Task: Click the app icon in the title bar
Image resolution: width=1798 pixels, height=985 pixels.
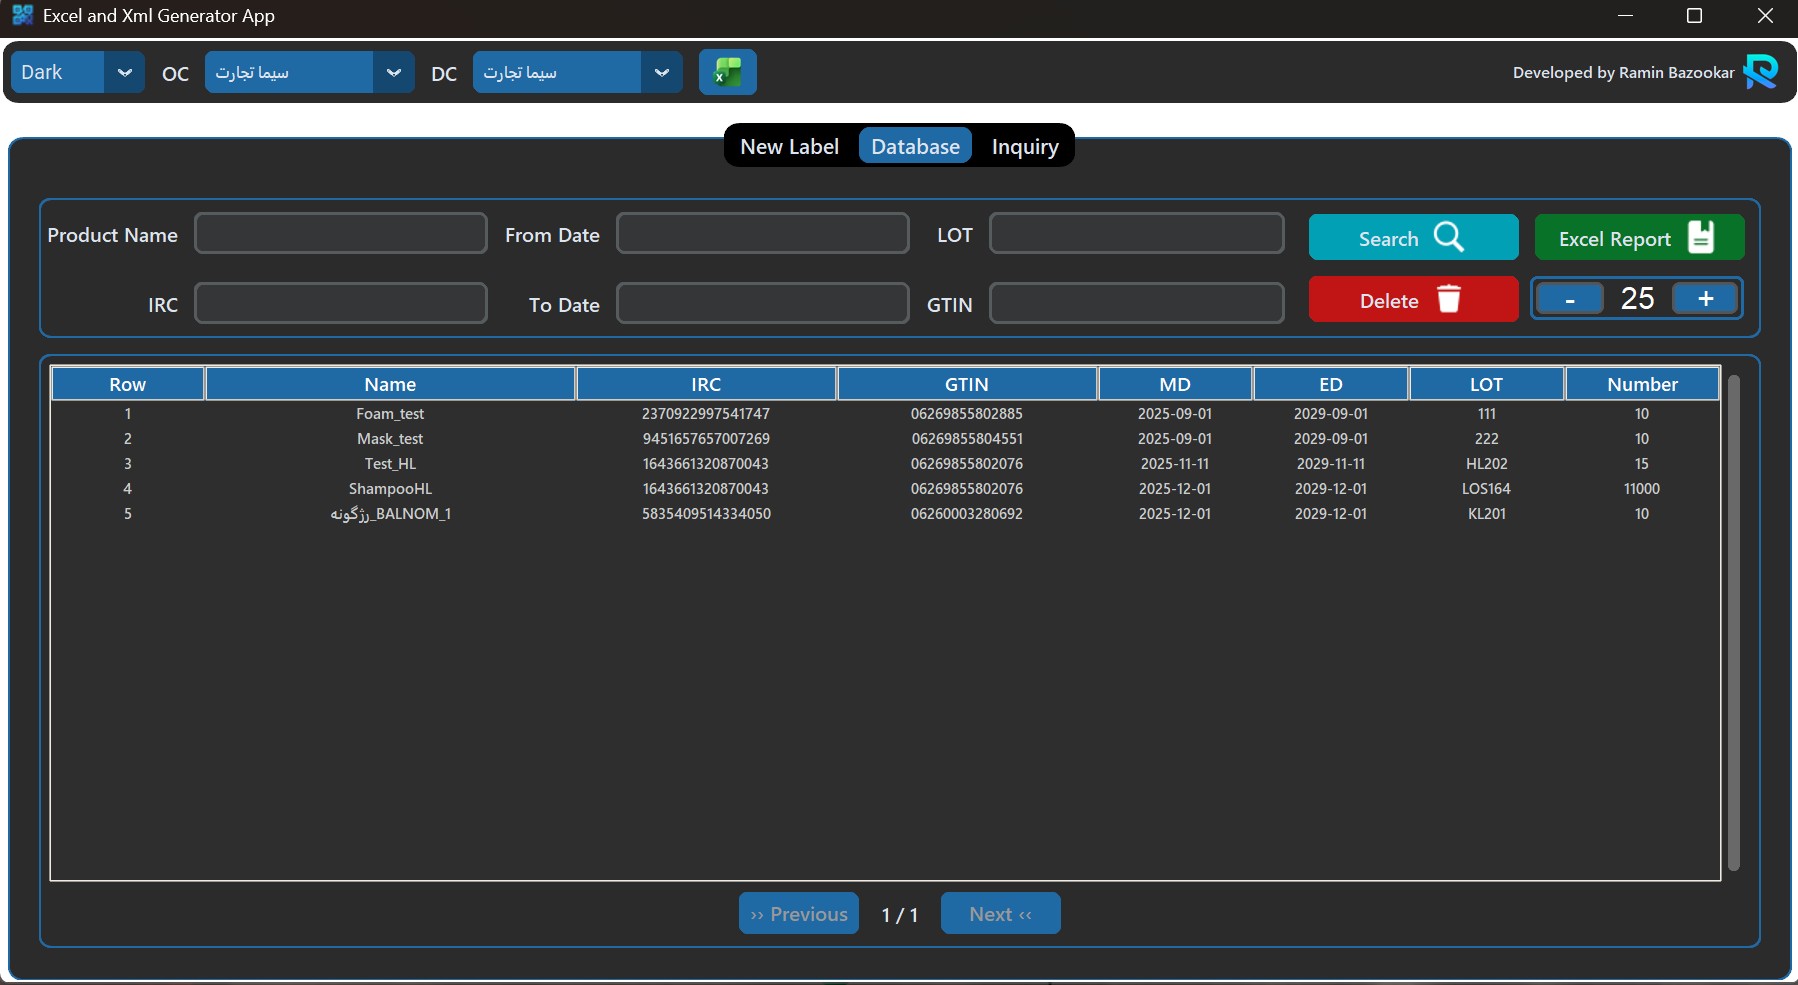Action: point(22,15)
